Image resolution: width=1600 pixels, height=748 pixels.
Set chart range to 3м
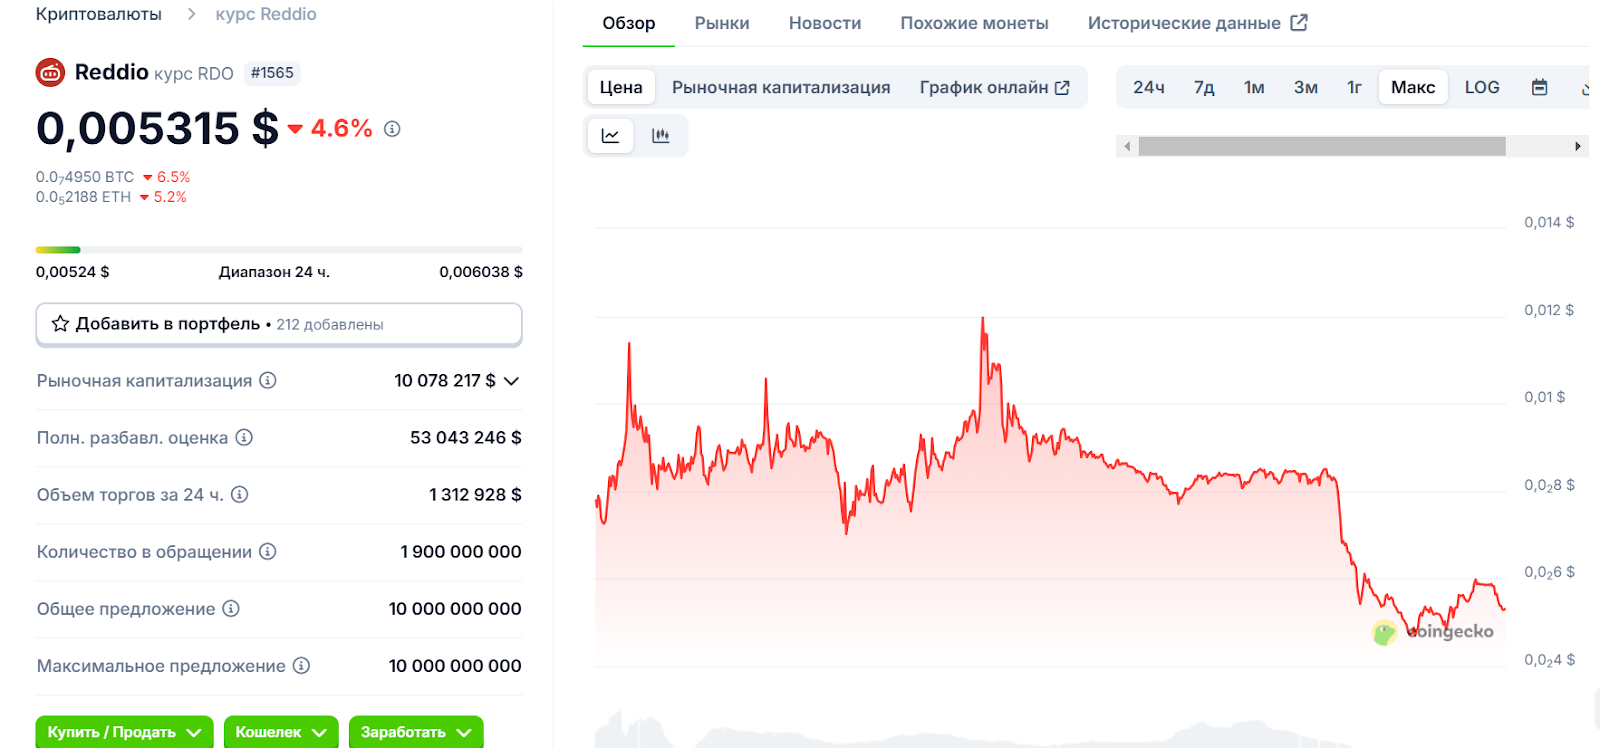click(x=1305, y=88)
